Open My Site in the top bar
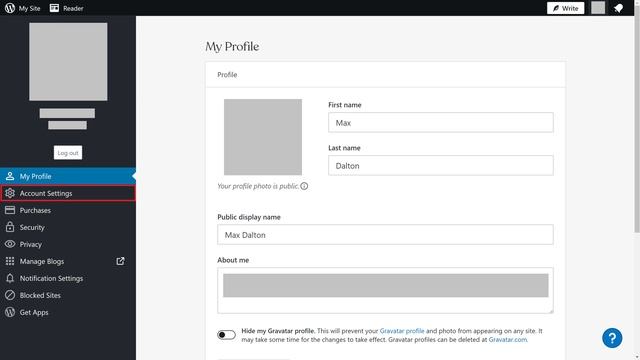The image size is (640, 360). [29, 8]
